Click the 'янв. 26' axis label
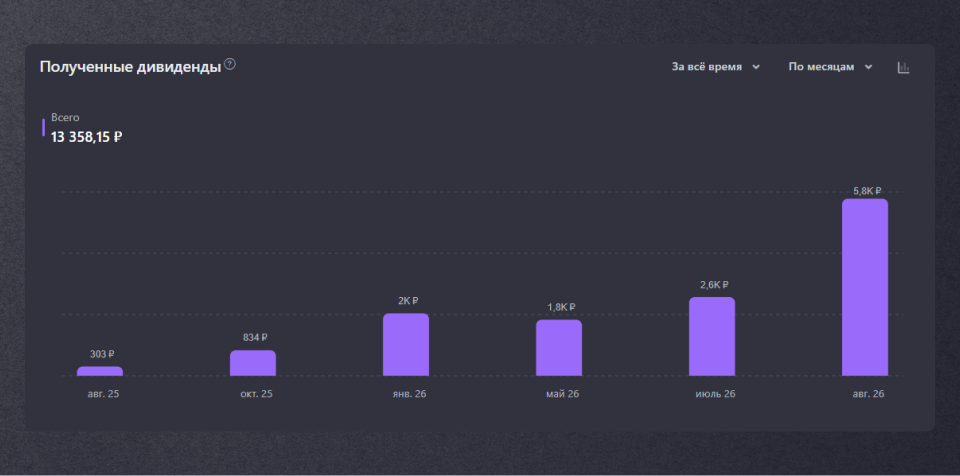 (x=410, y=394)
